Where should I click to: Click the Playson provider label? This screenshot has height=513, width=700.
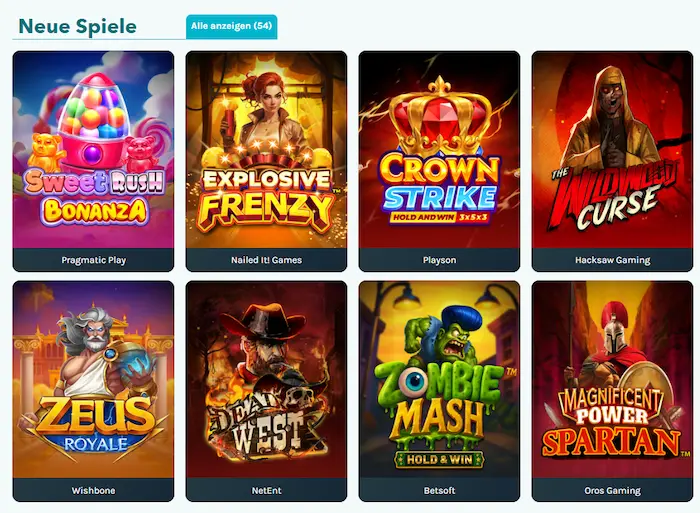point(440,260)
